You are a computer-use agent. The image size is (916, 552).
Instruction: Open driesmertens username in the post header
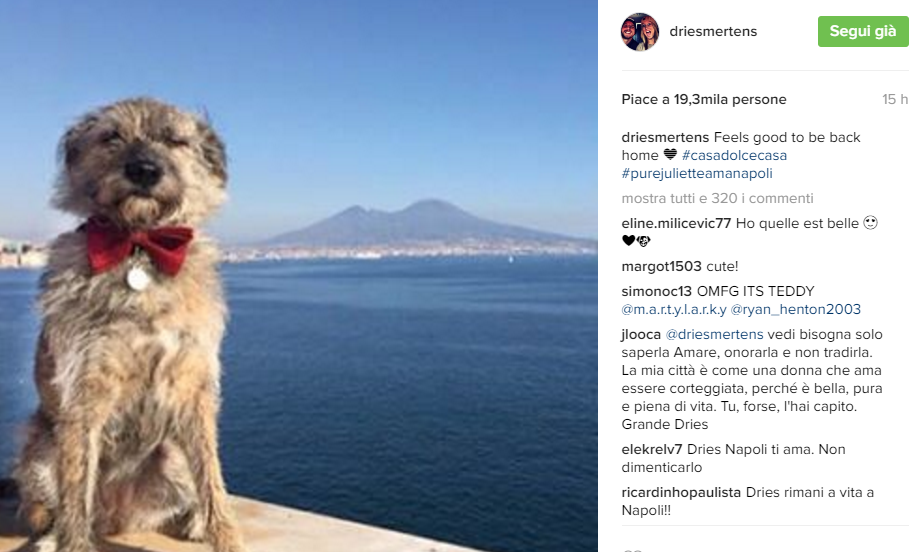[x=713, y=32]
